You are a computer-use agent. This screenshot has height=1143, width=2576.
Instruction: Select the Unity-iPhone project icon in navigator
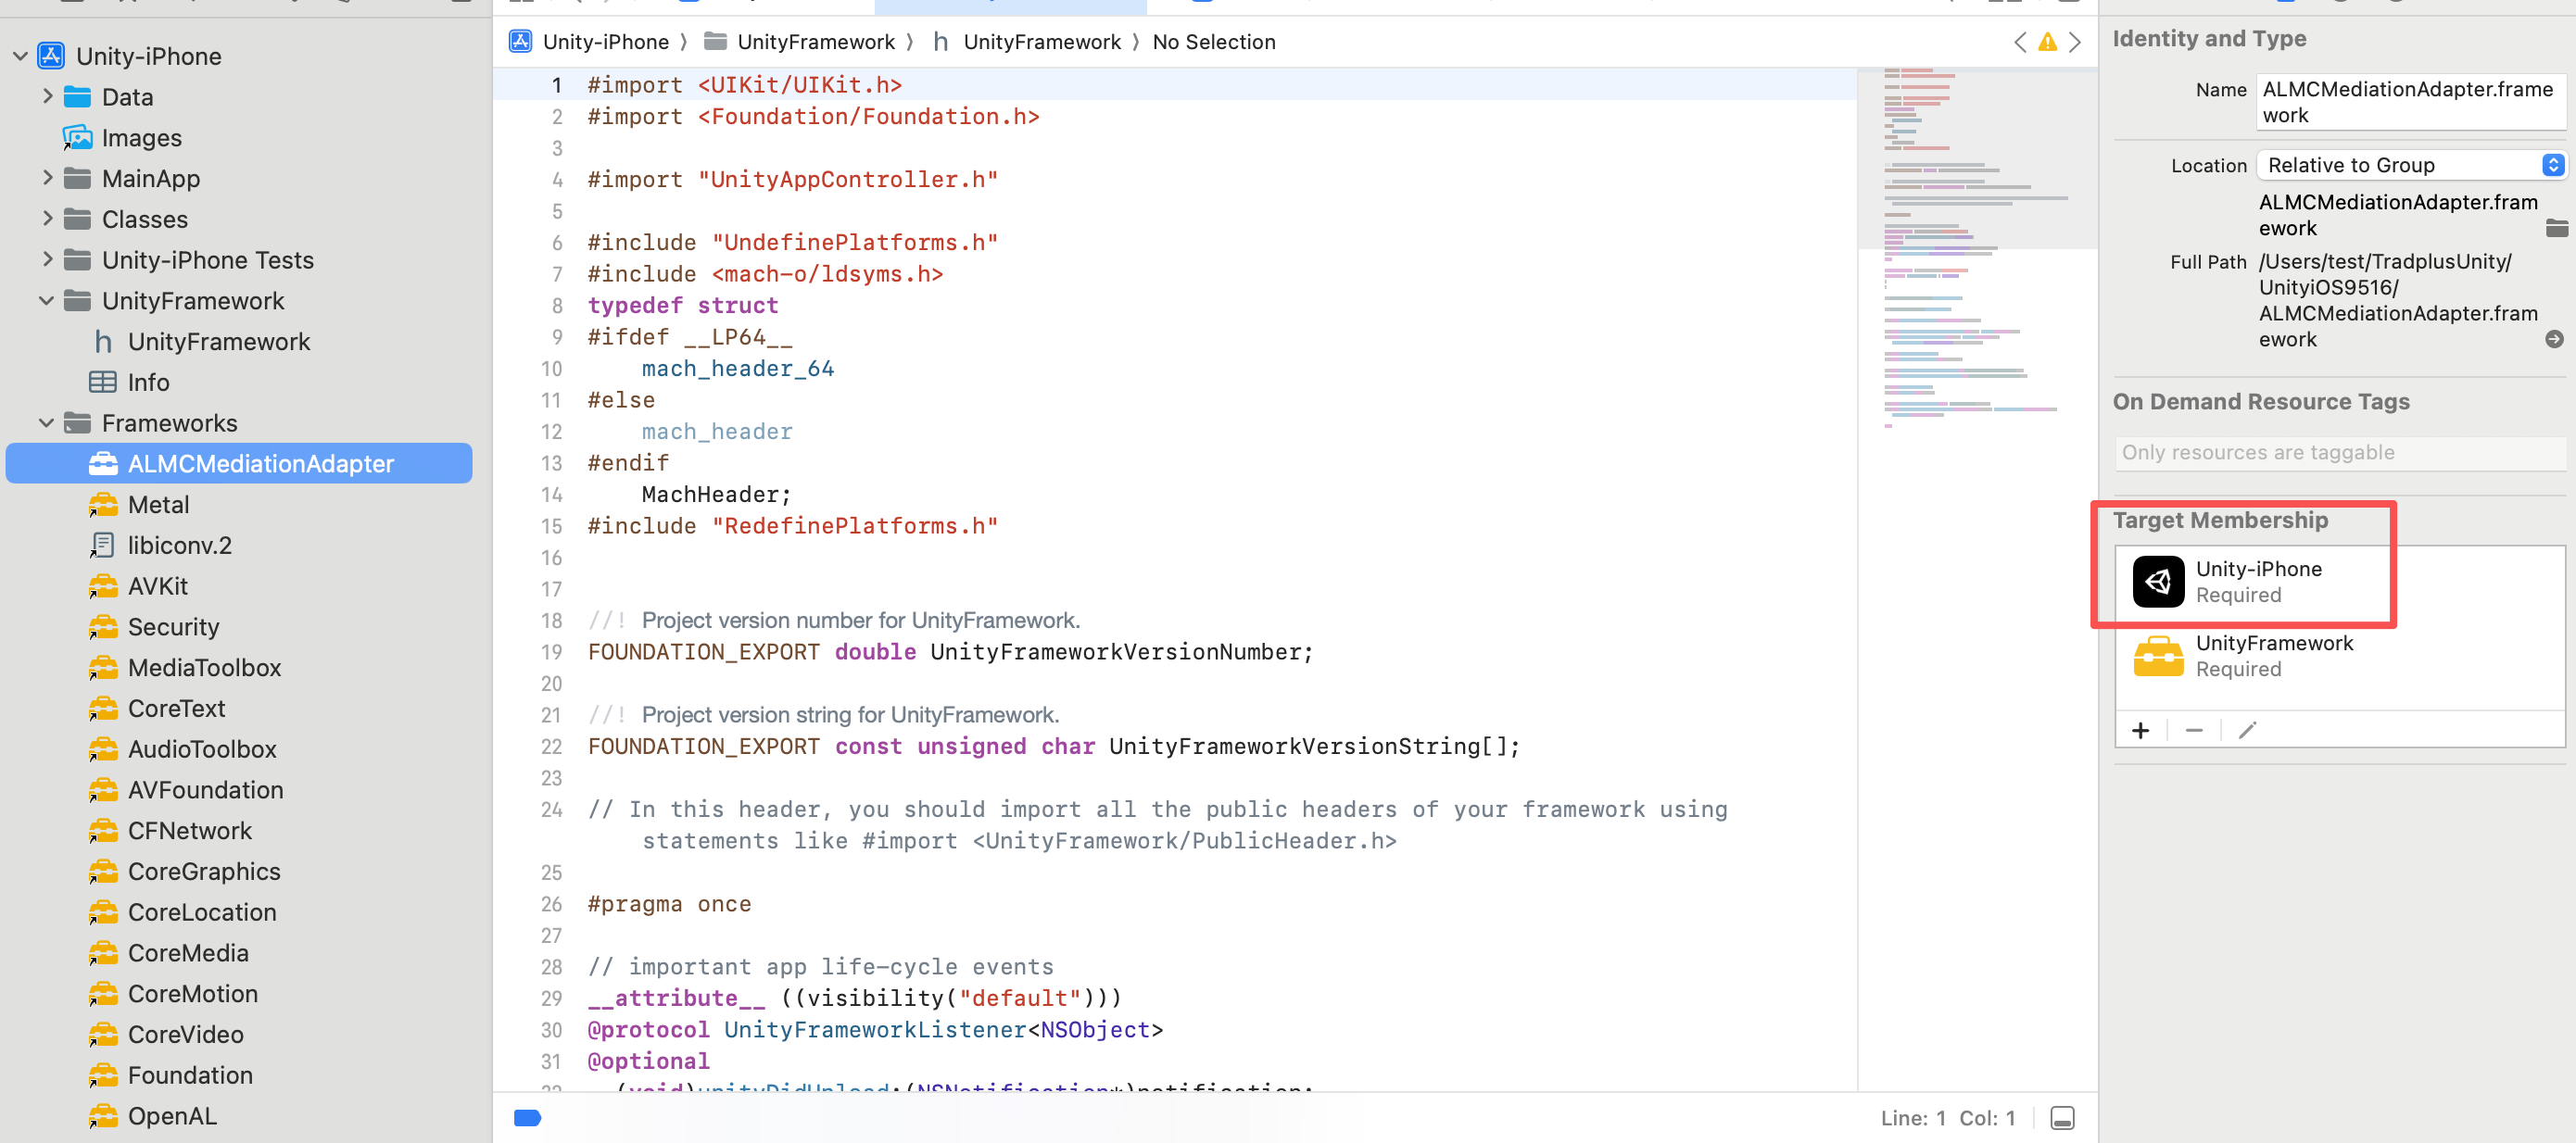pos(52,56)
